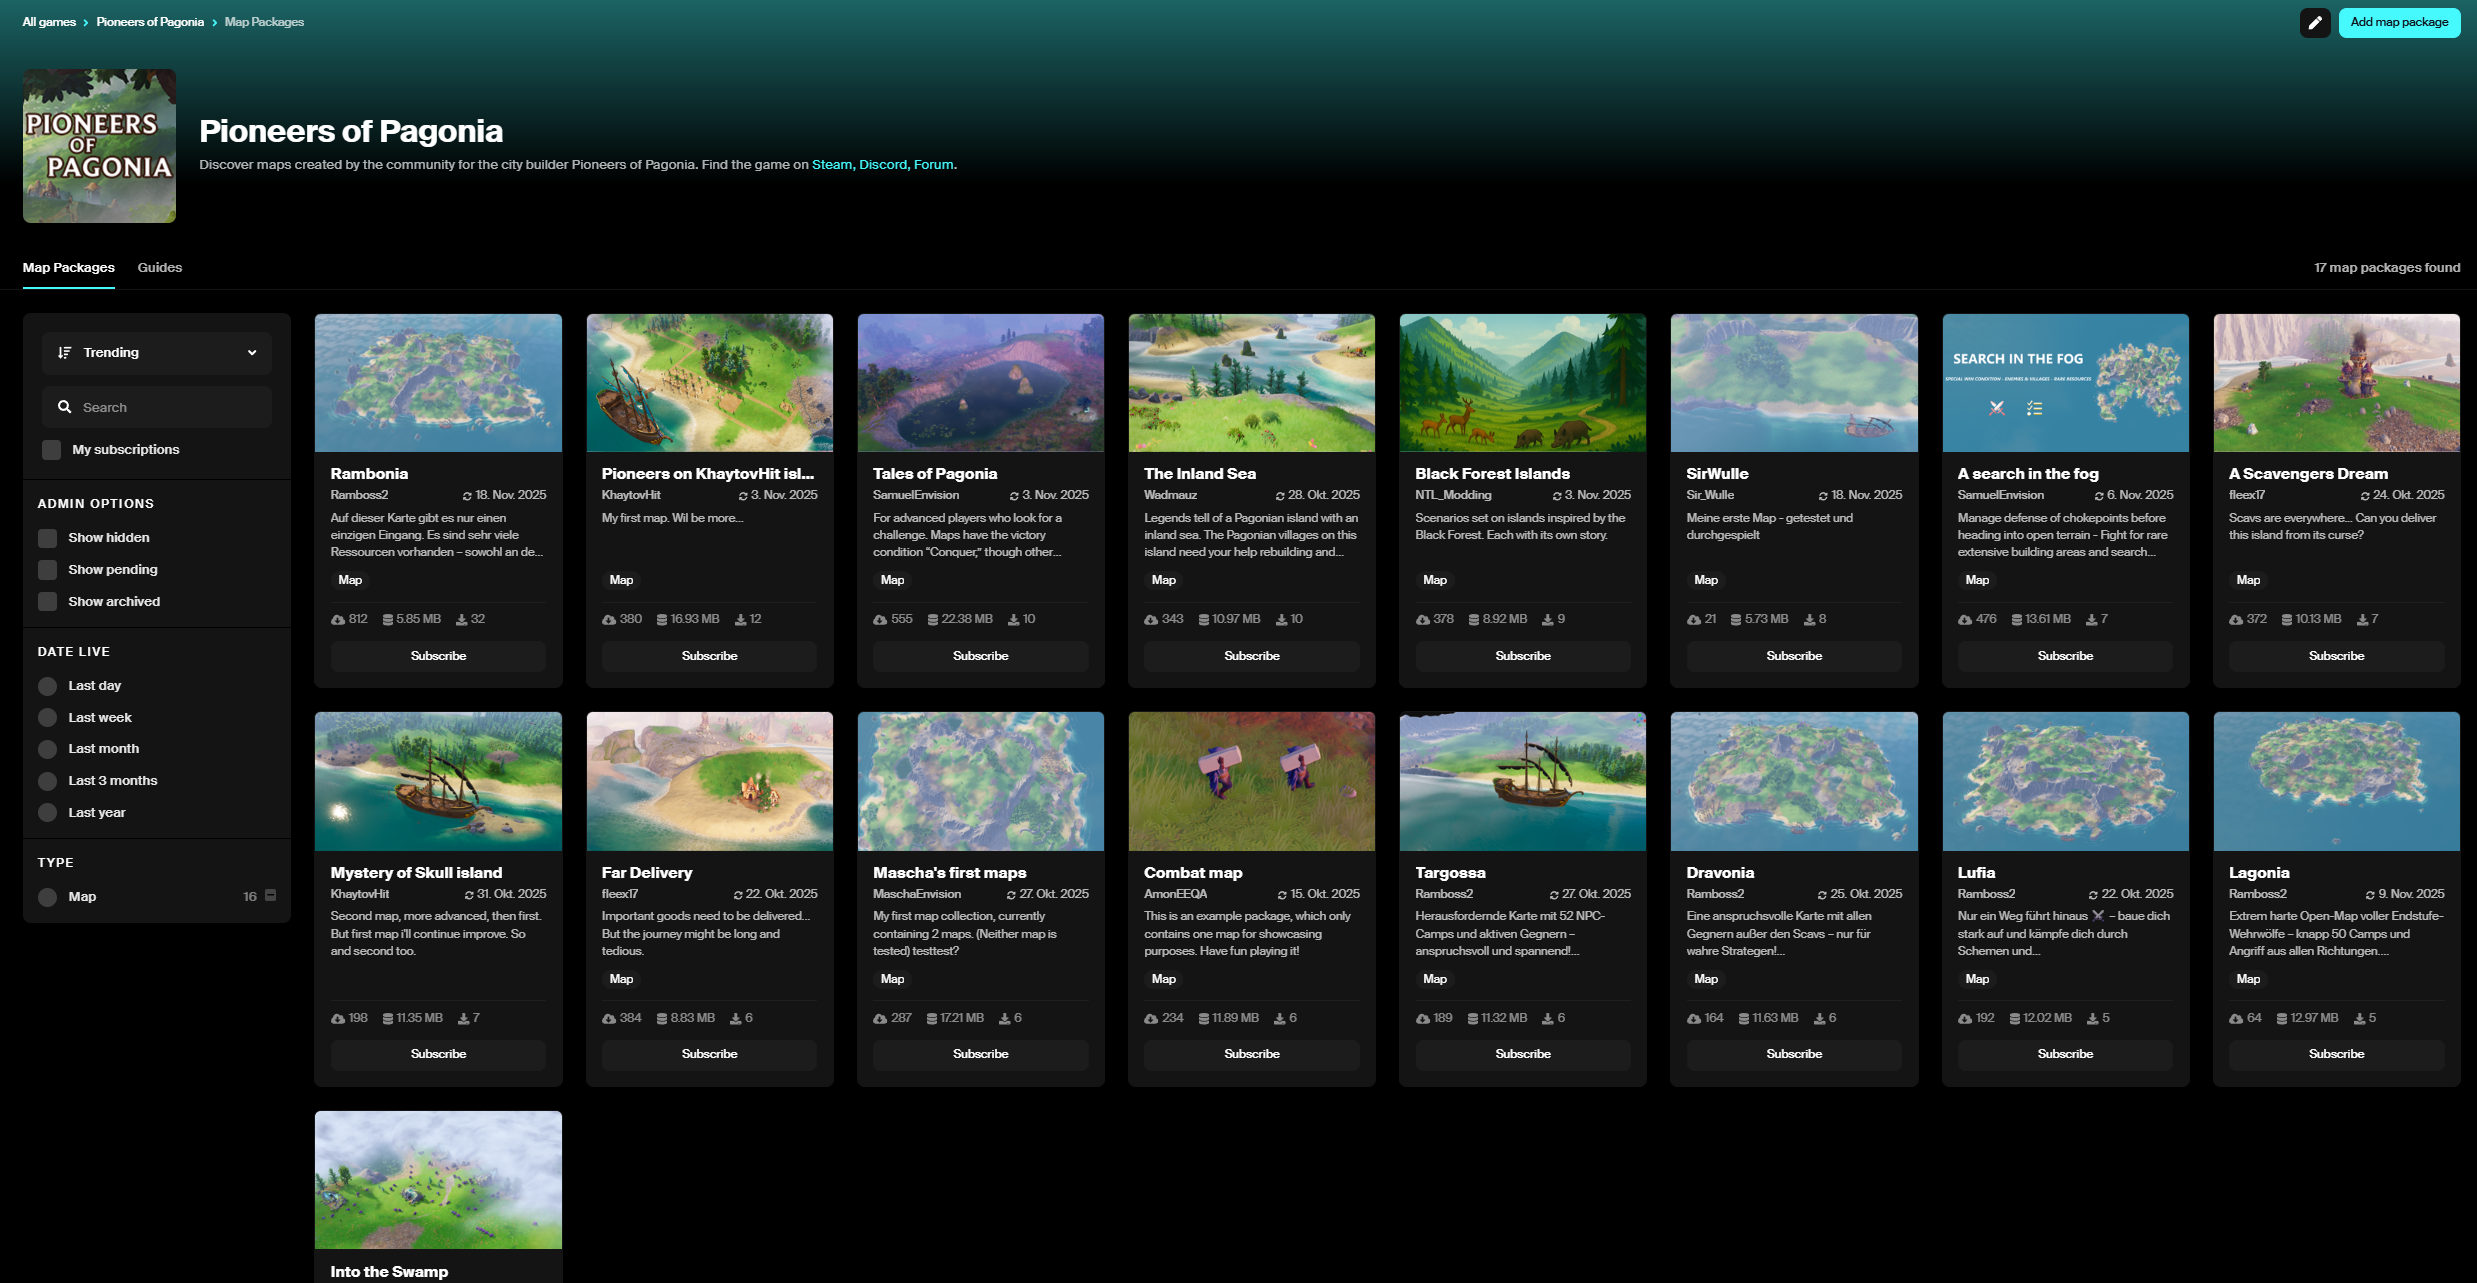Image resolution: width=2477 pixels, height=1283 pixels.
Task: Subscribe to The Inland Sea package
Action: (1251, 656)
